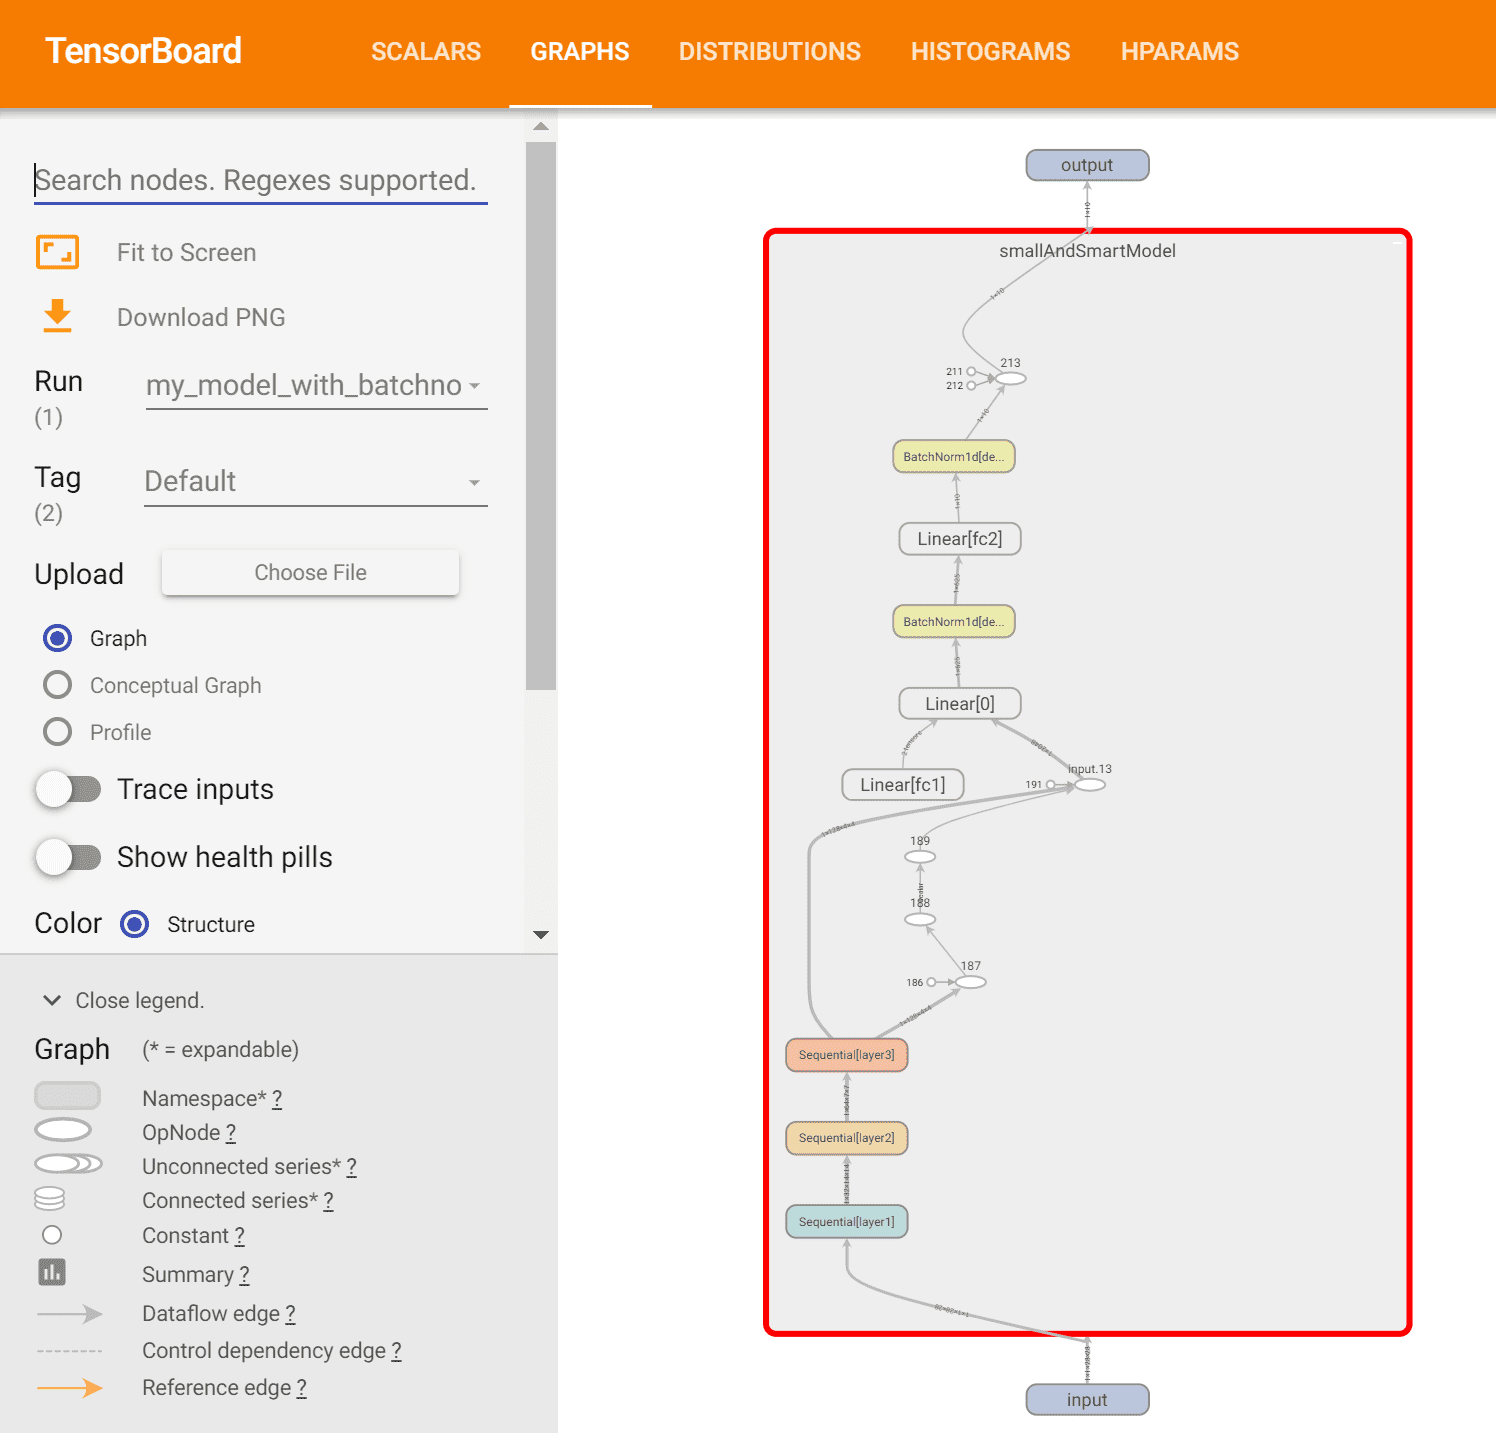Screen dimensions: 1496x1433
Task: Select the input.13 op node ellipse
Action: coord(1090,785)
